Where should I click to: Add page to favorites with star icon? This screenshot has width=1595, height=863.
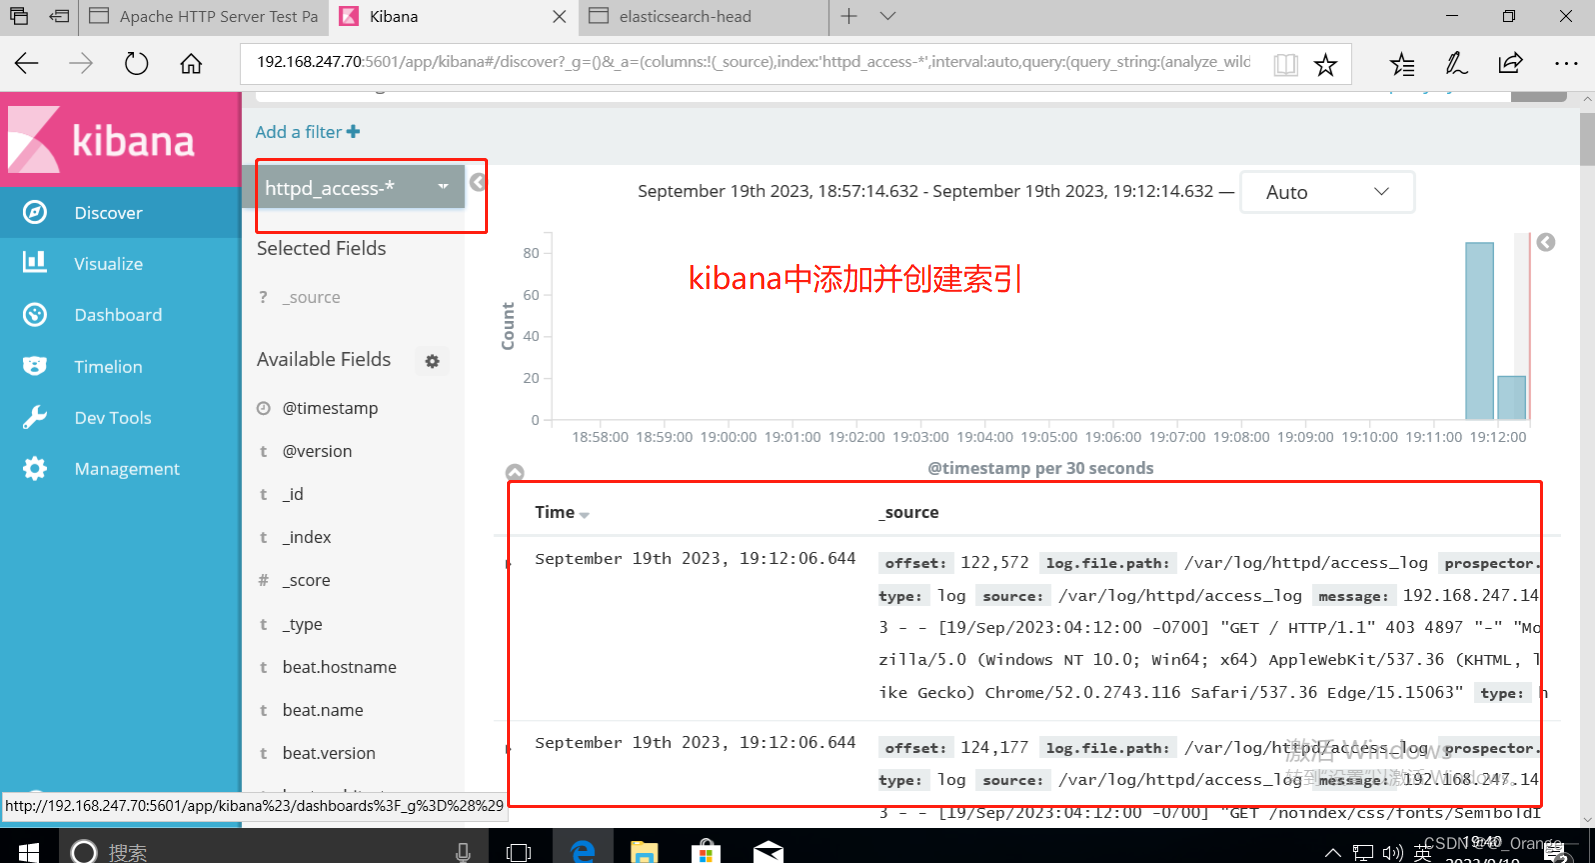point(1326,65)
